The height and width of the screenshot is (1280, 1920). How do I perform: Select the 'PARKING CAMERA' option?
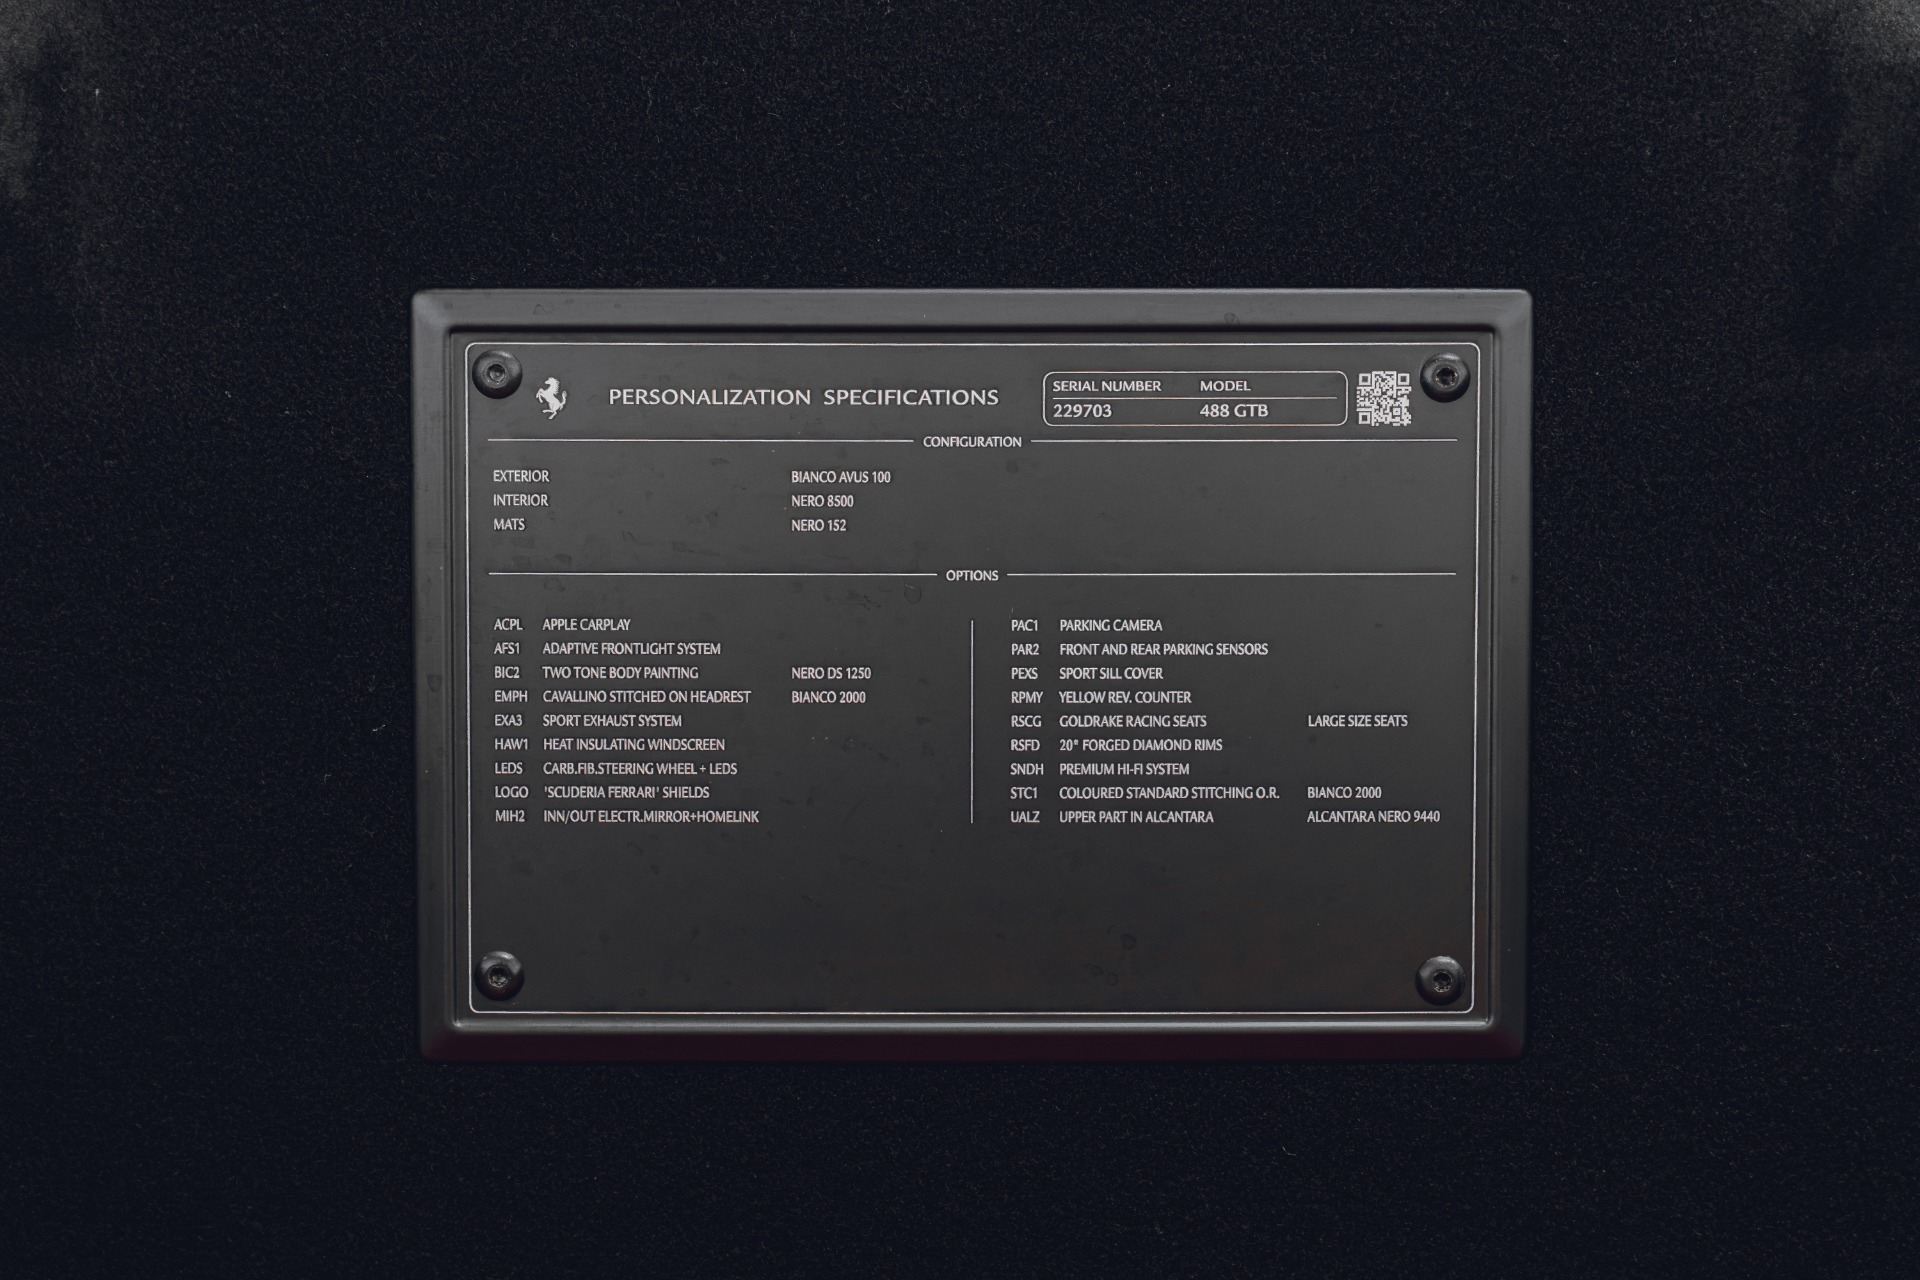point(1111,625)
